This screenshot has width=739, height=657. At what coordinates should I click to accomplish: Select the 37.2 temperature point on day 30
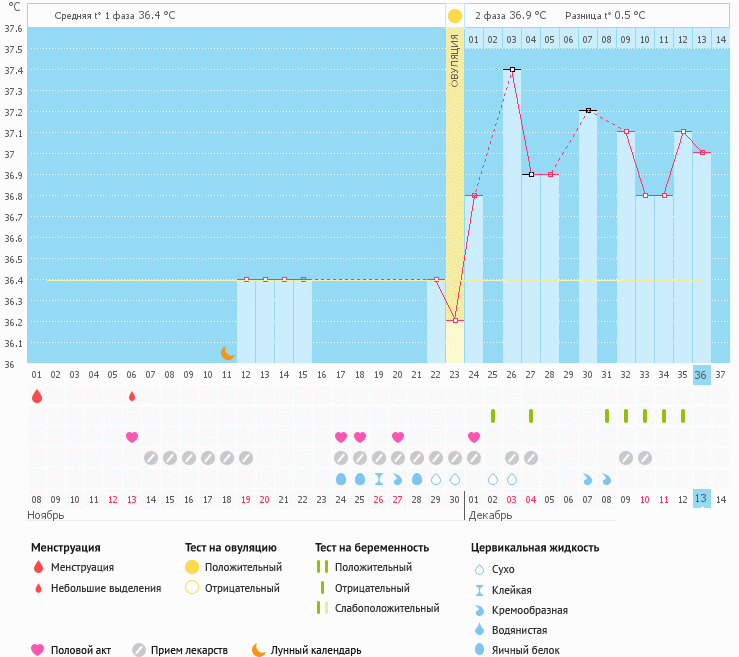588,110
